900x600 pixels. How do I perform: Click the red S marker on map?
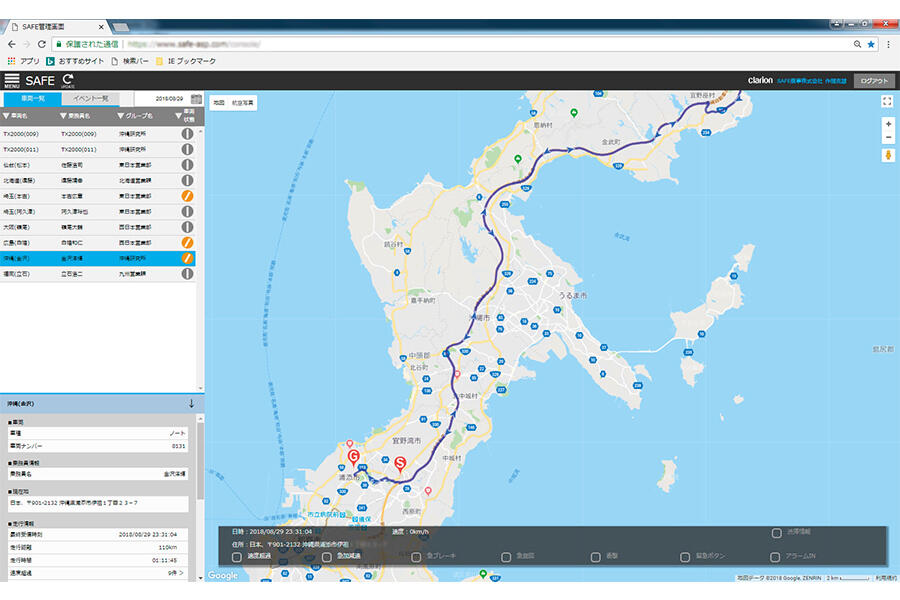pyautogui.click(x=400, y=463)
